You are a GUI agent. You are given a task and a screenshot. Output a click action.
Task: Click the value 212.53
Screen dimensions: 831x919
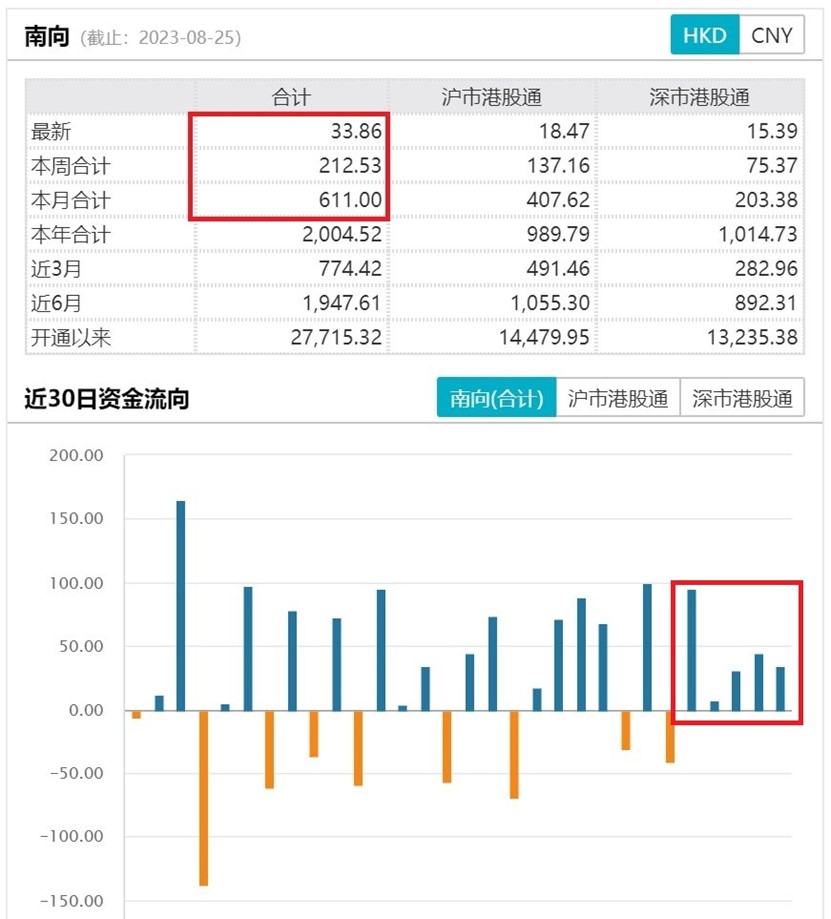(350, 165)
